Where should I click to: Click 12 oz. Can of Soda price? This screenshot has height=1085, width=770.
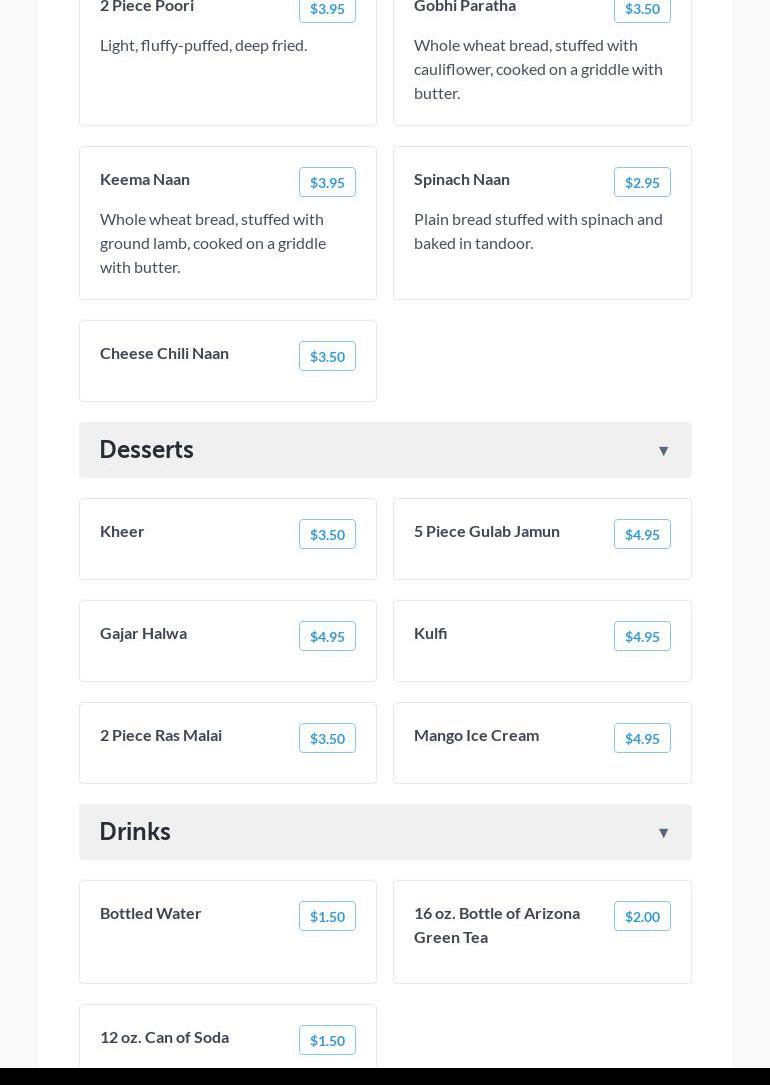(327, 1040)
